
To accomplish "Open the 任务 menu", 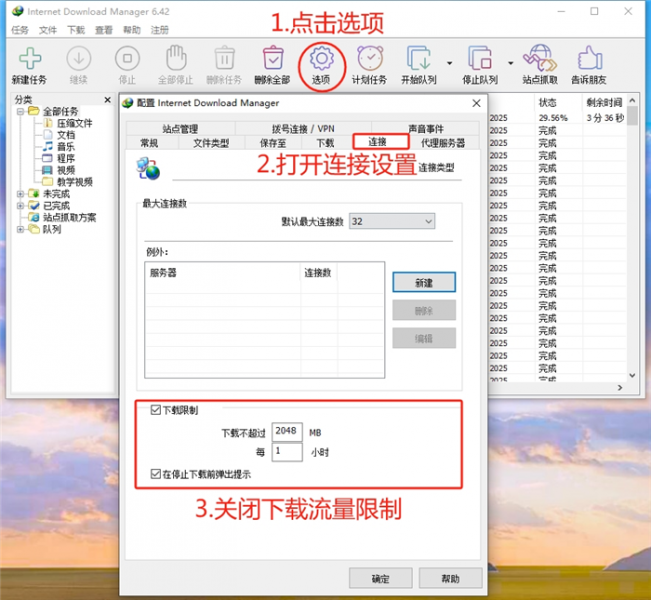I will click(20, 30).
